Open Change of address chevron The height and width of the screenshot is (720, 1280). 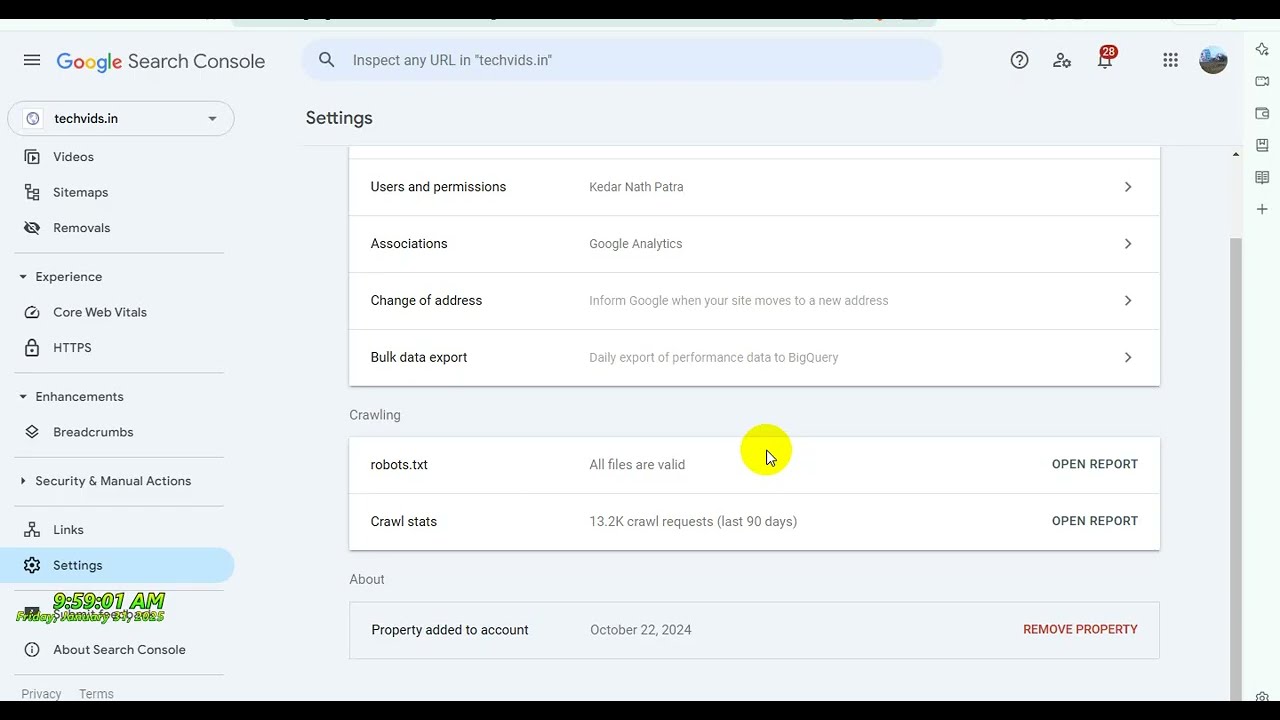(1127, 300)
